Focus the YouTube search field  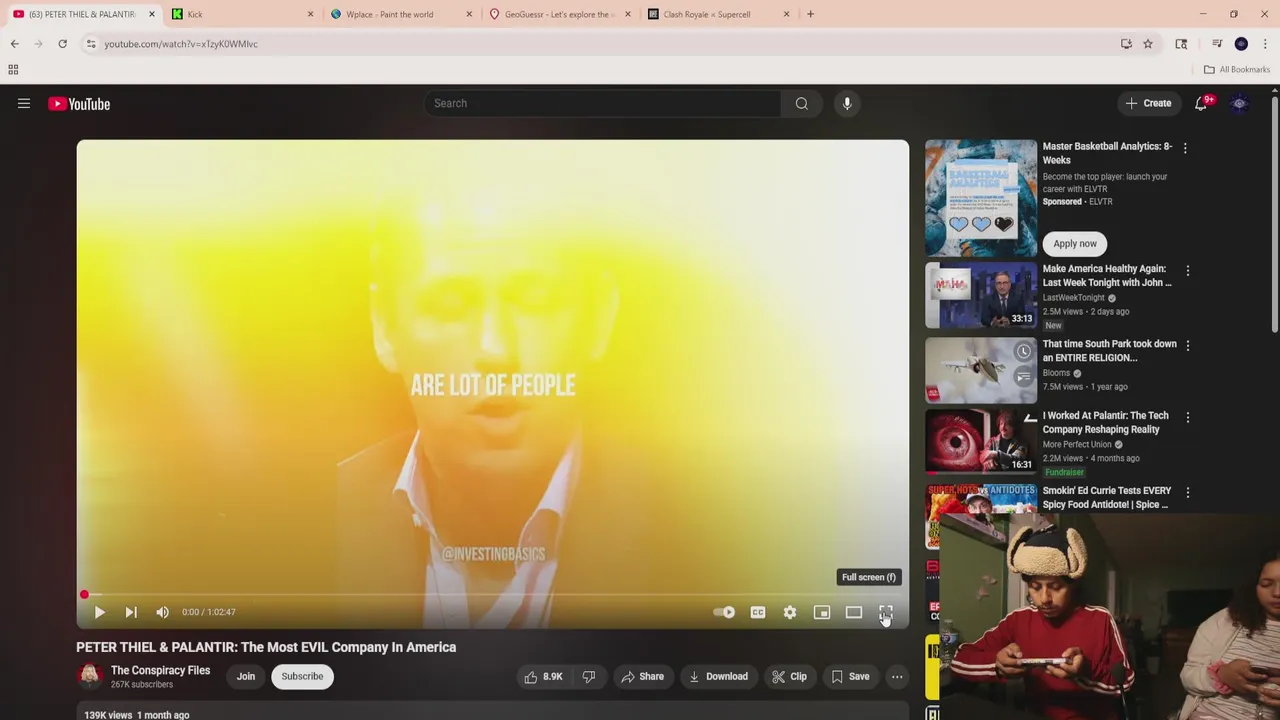pos(603,103)
